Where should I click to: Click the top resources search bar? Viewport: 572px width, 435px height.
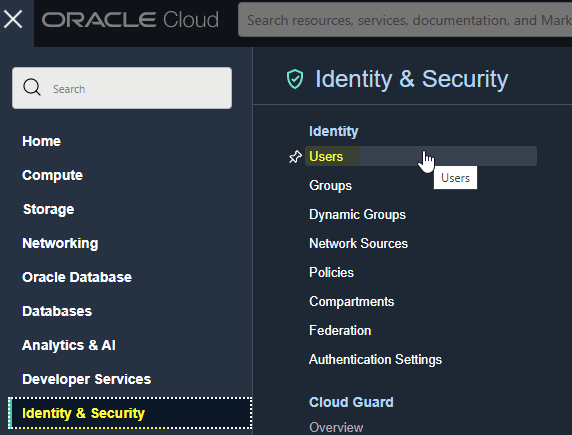point(405,20)
